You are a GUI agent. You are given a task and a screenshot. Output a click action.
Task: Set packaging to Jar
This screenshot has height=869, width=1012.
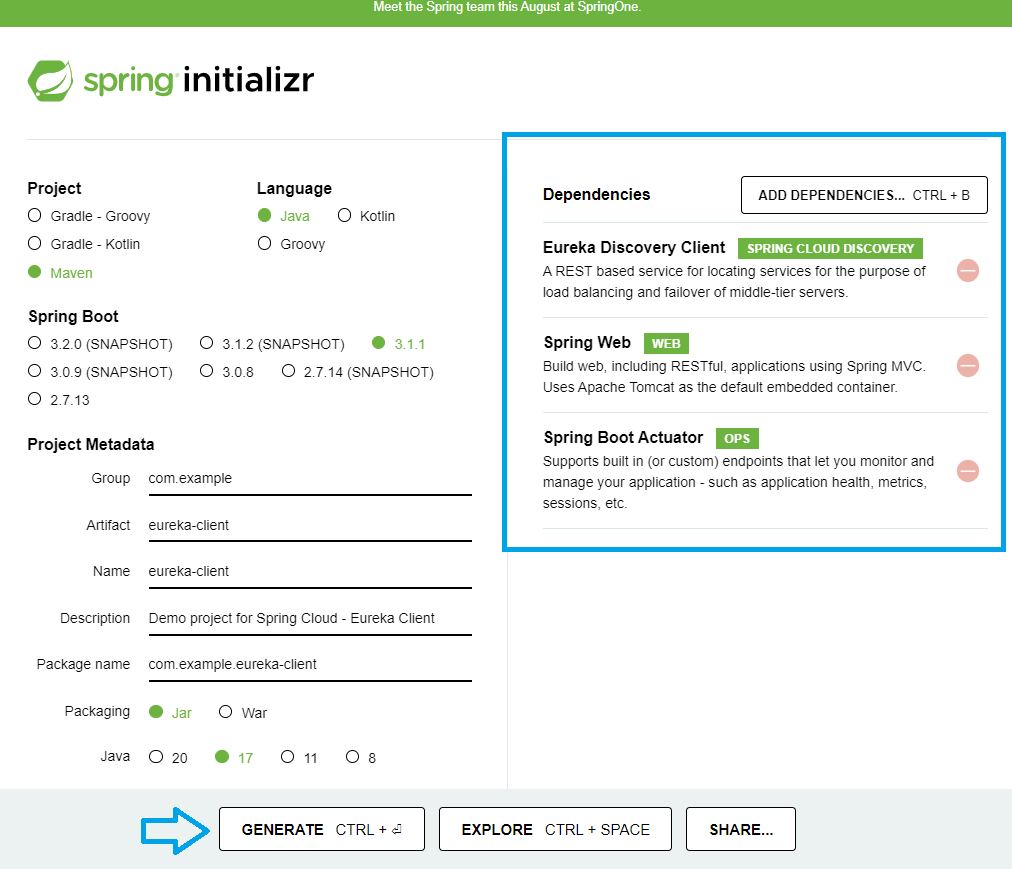point(170,712)
